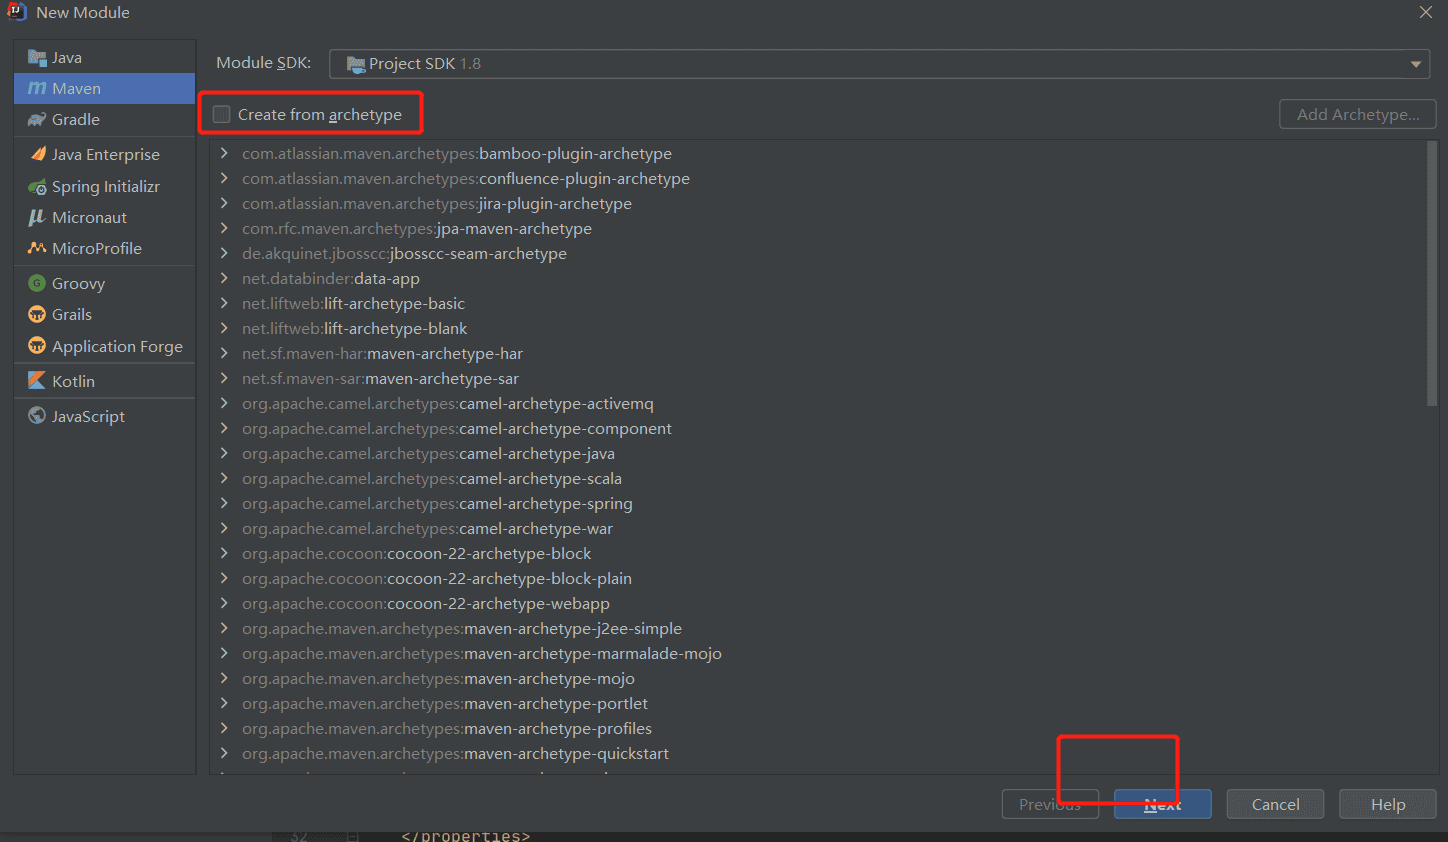Select the Gradle elephant icon

coord(37,120)
